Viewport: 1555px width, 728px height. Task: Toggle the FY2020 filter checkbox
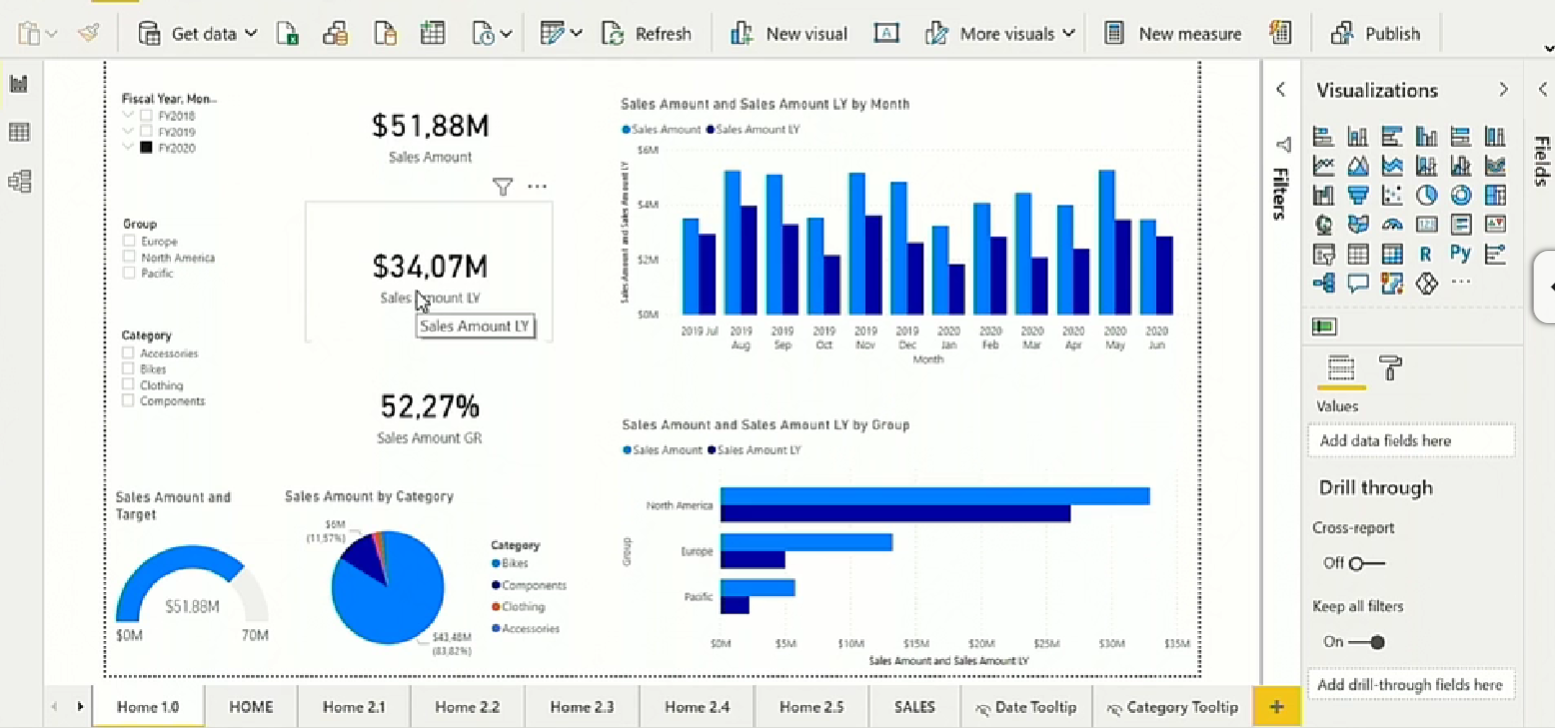tap(144, 147)
